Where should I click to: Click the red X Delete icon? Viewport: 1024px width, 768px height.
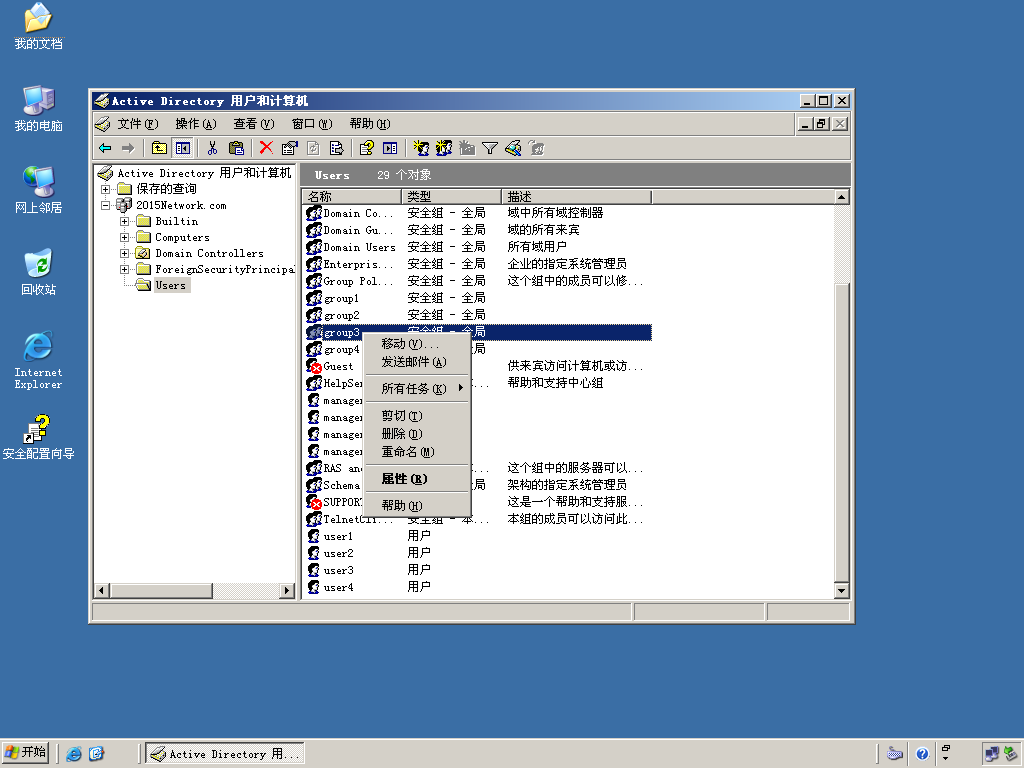(x=266, y=148)
